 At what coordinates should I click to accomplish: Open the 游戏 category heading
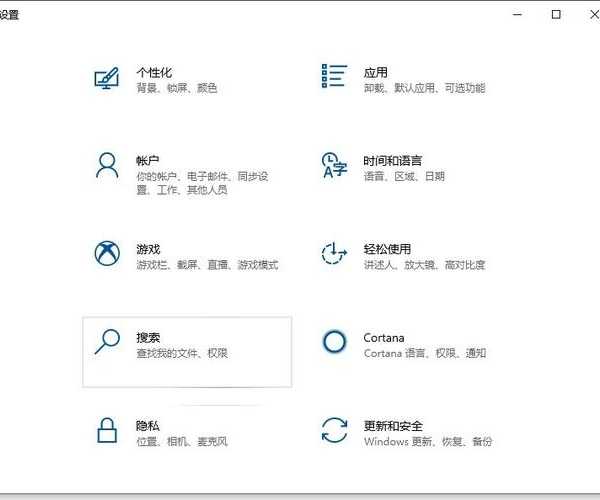[148, 249]
